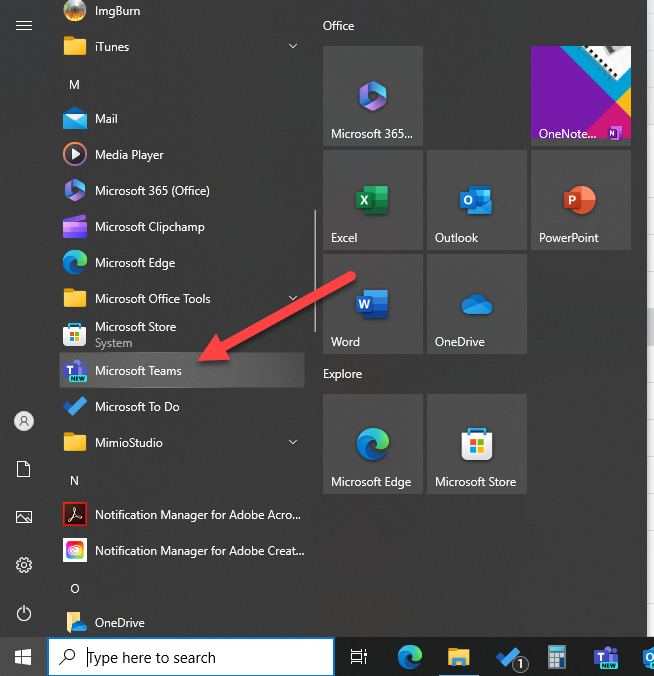Image resolution: width=654 pixels, height=676 pixels.
Task: Open the PowerPoint tile
Action: pyautogui.click(x=580, y=200)
